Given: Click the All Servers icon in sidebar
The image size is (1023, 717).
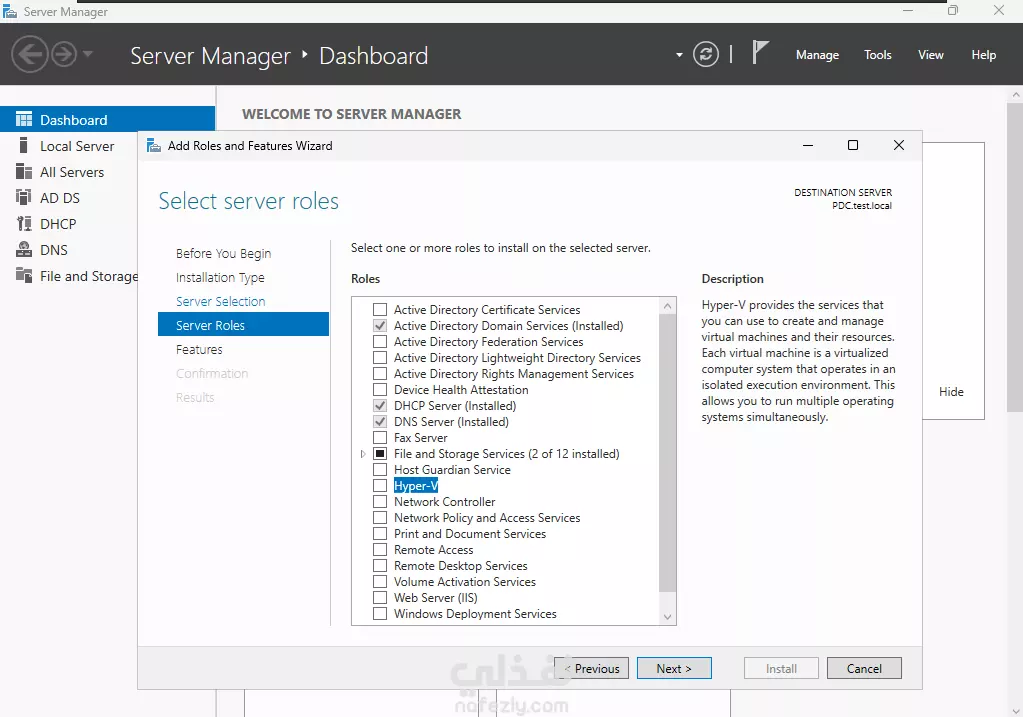Looking at the screenshot, I should [x=23, y=172].
